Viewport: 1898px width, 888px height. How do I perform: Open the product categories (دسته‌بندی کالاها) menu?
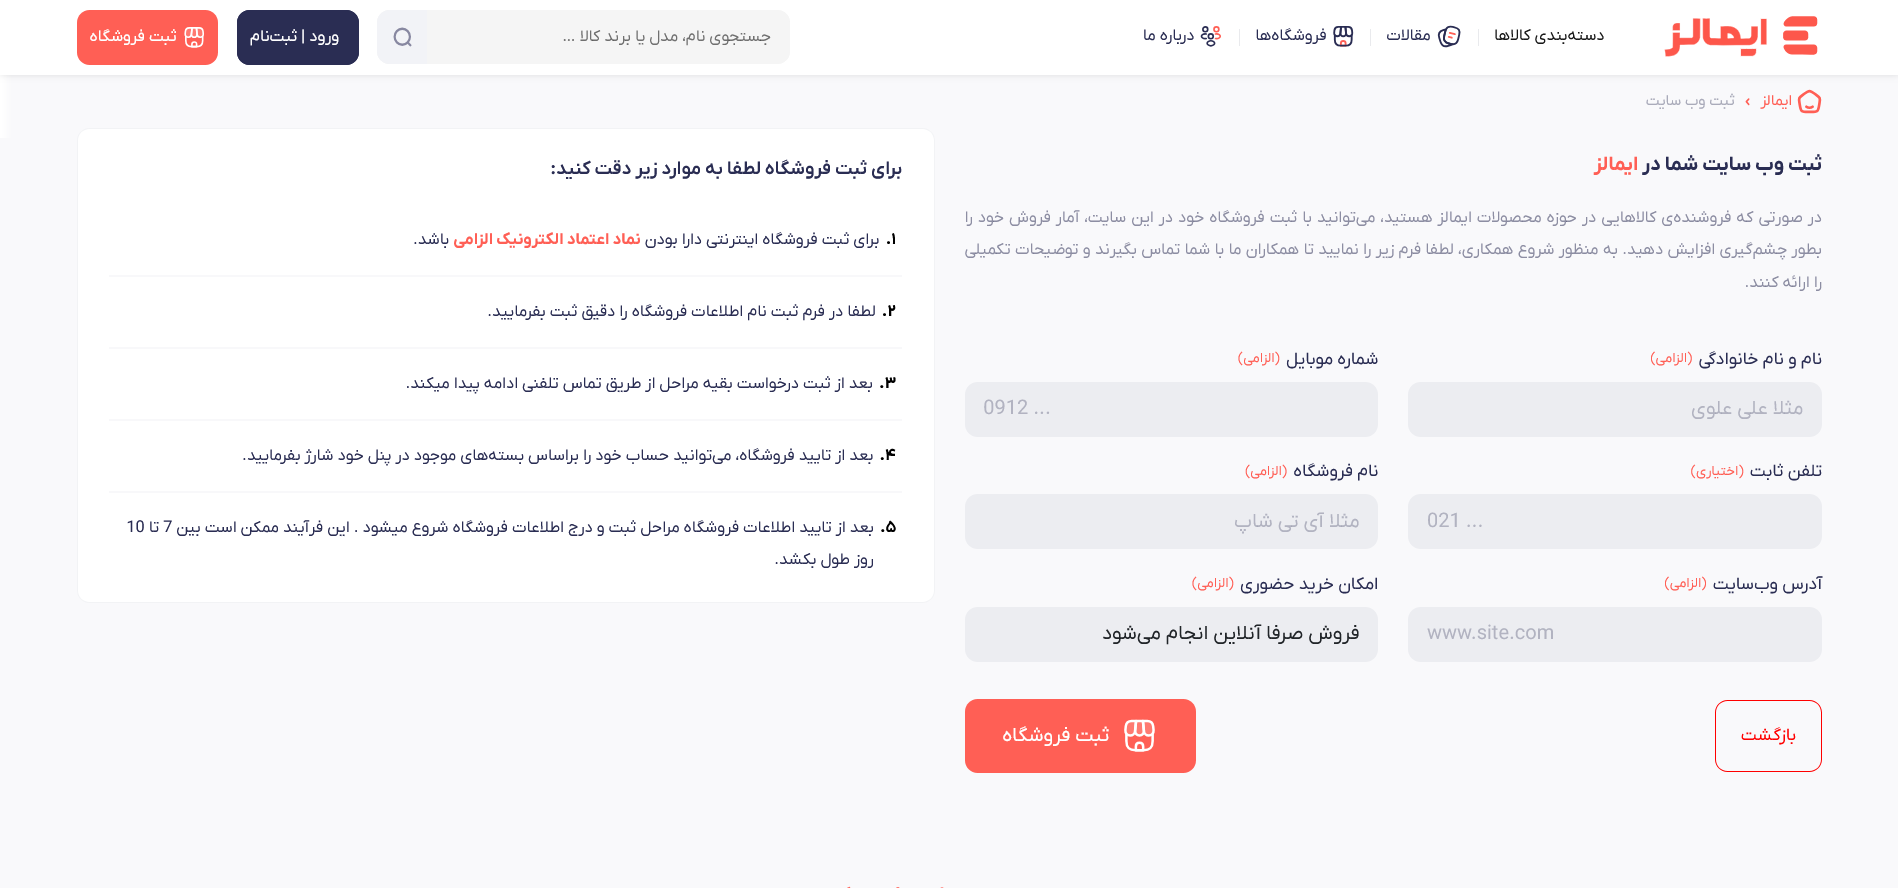1548,36
